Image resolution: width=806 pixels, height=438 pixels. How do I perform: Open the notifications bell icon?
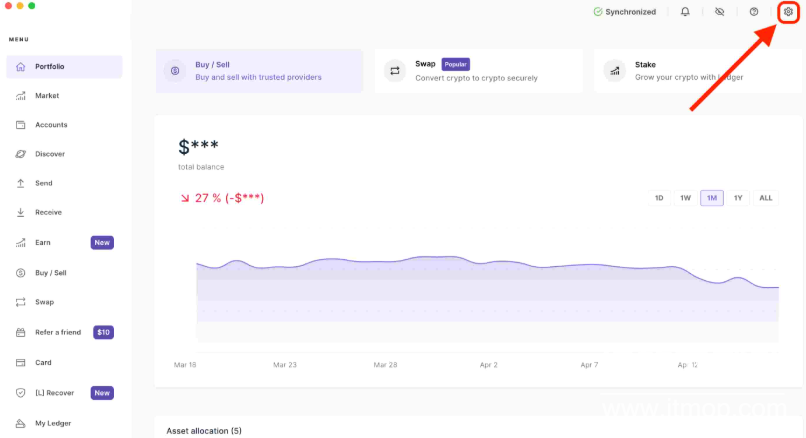685,12
